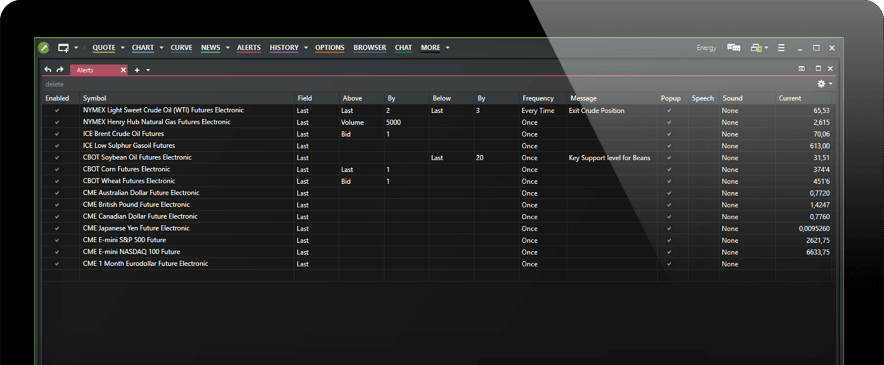Open the OPTIONS menu item
This screenshot has width=884, height=365.
[x=330, y=48]
